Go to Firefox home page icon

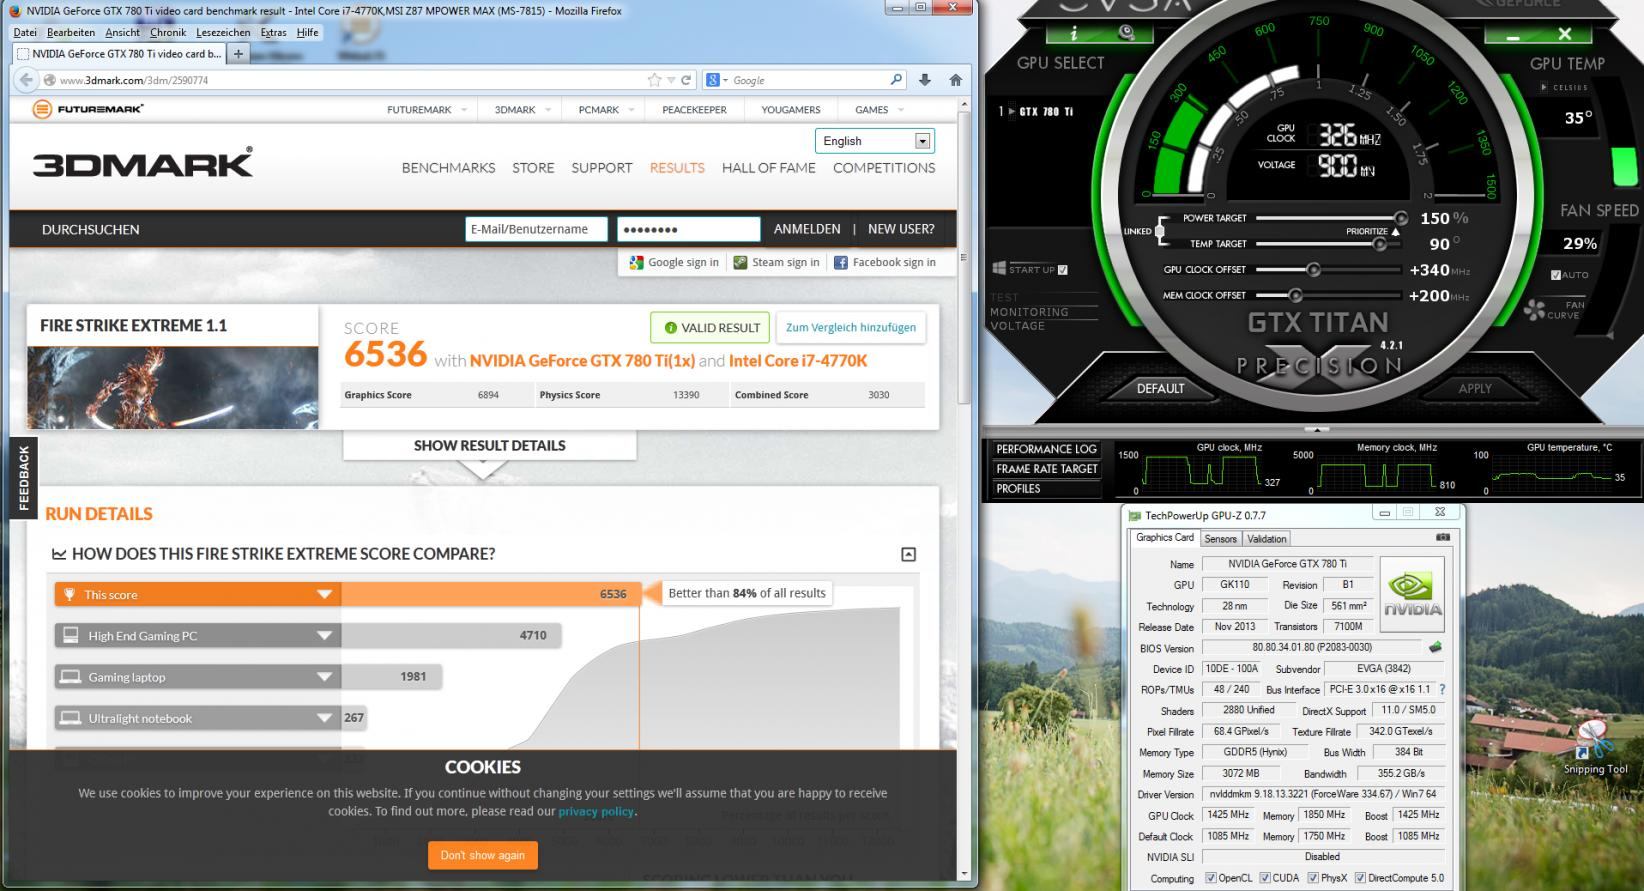click(x=955, y=80)
